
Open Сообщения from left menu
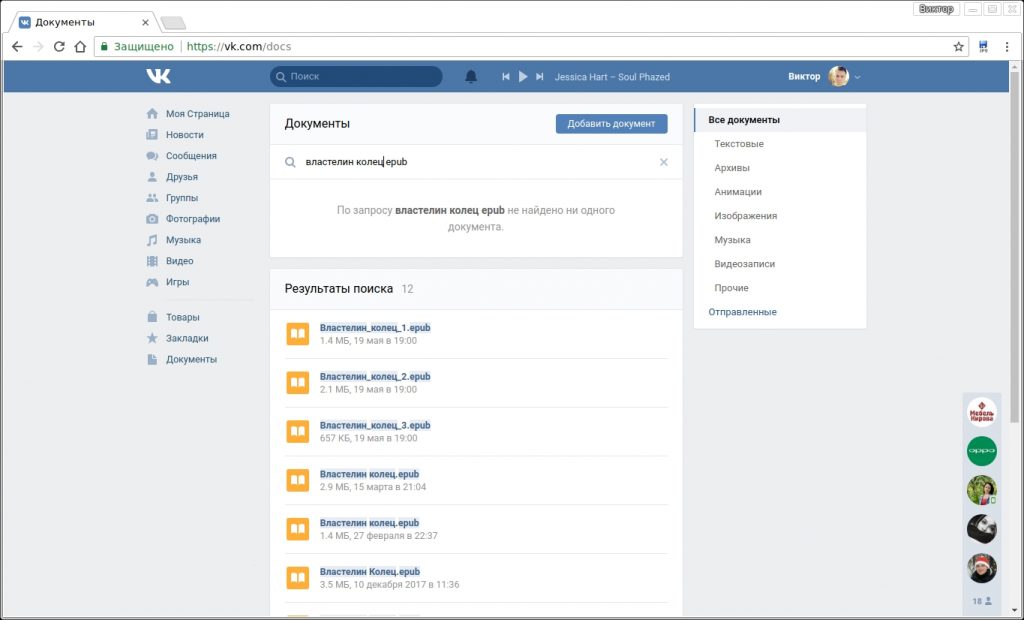[x=191, y=155]
